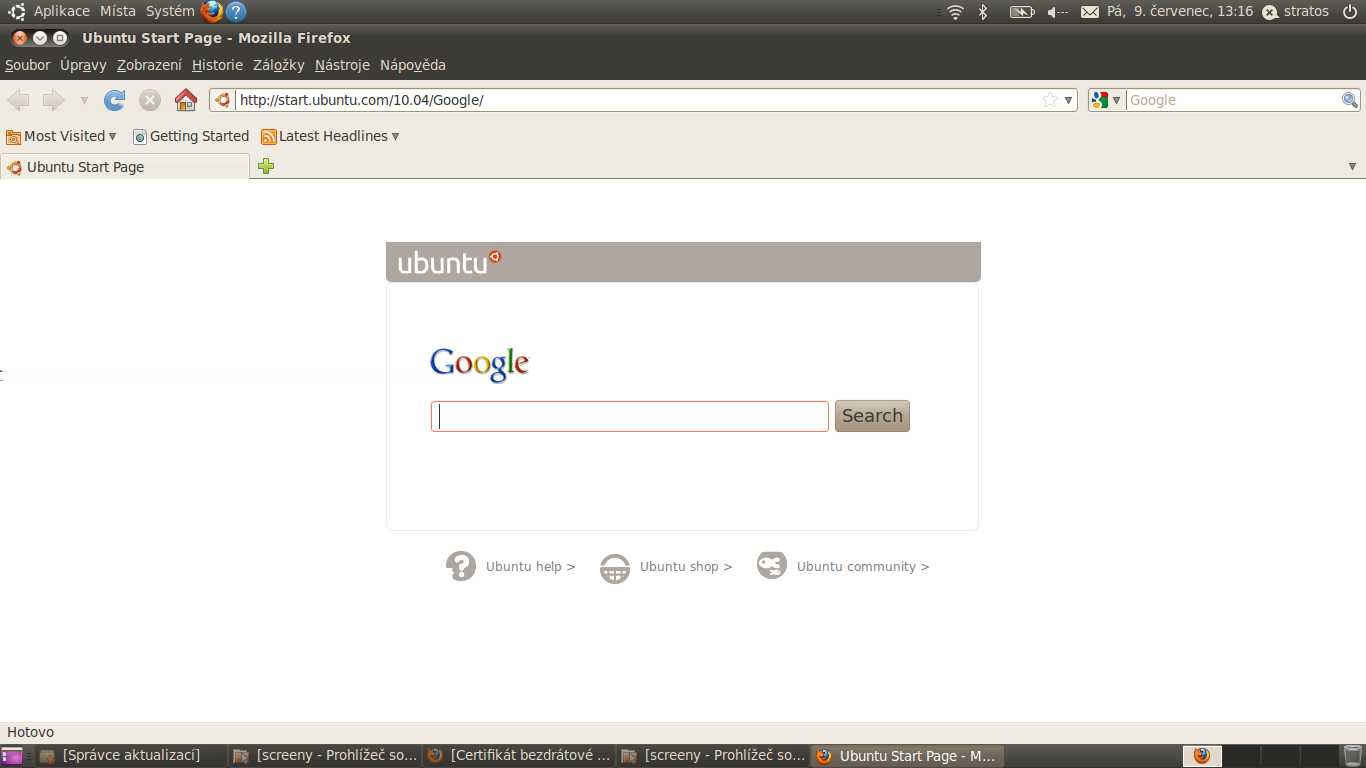The image size is (1366, 768).
Task: Open the Systém panel menu
Action: coord(170,11)
